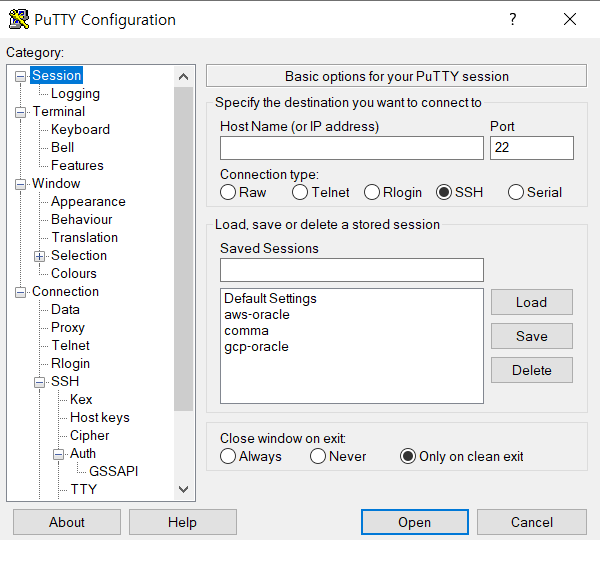Collapse the Connection tree node
The width and height of the screenshot is (601, 572).
20,293
